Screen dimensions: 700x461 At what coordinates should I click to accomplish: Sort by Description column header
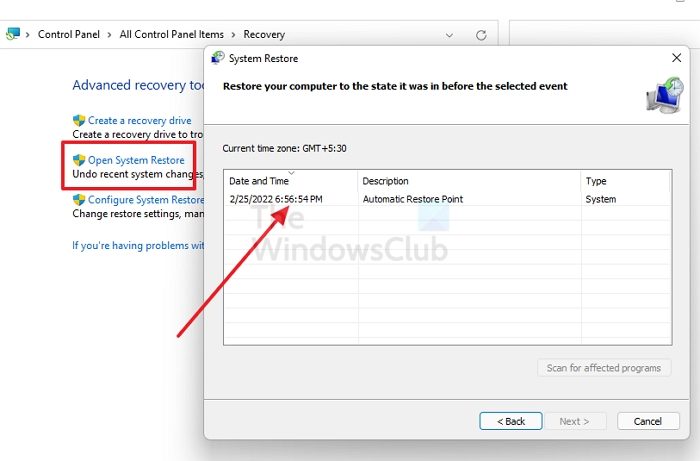pyautogui.click(x=469, y=181)
